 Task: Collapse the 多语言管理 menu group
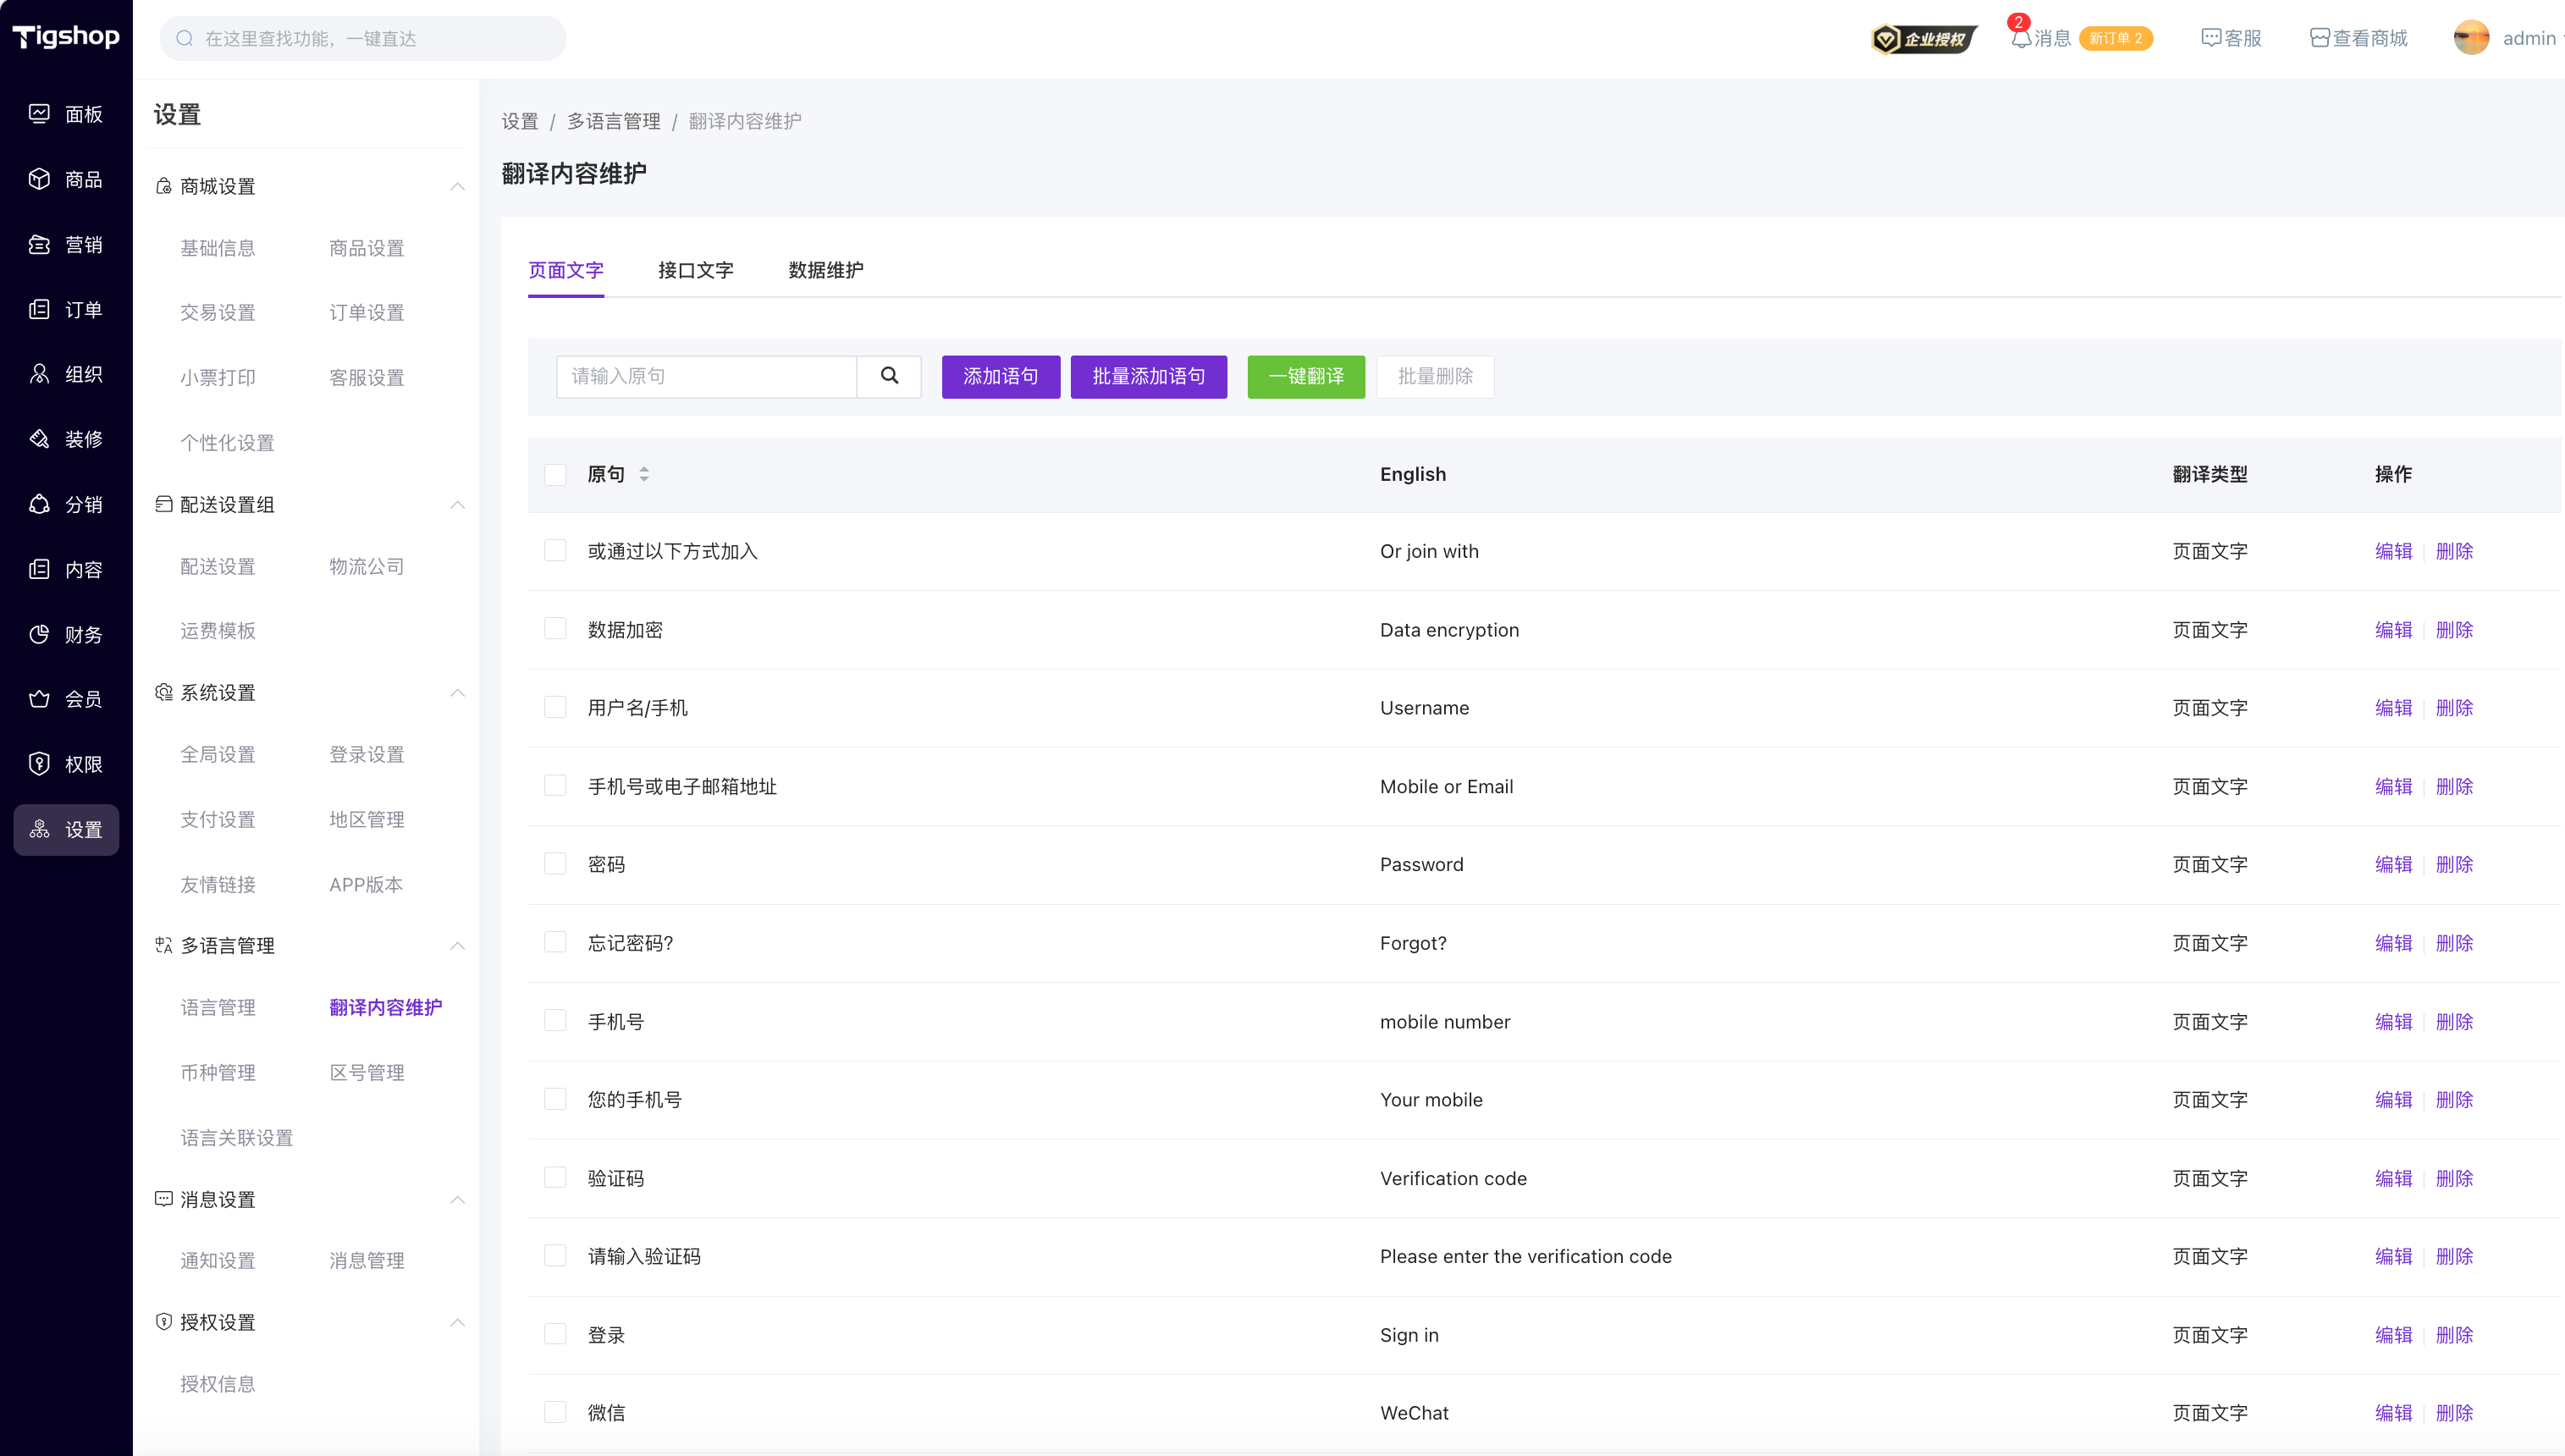(457, 946)
